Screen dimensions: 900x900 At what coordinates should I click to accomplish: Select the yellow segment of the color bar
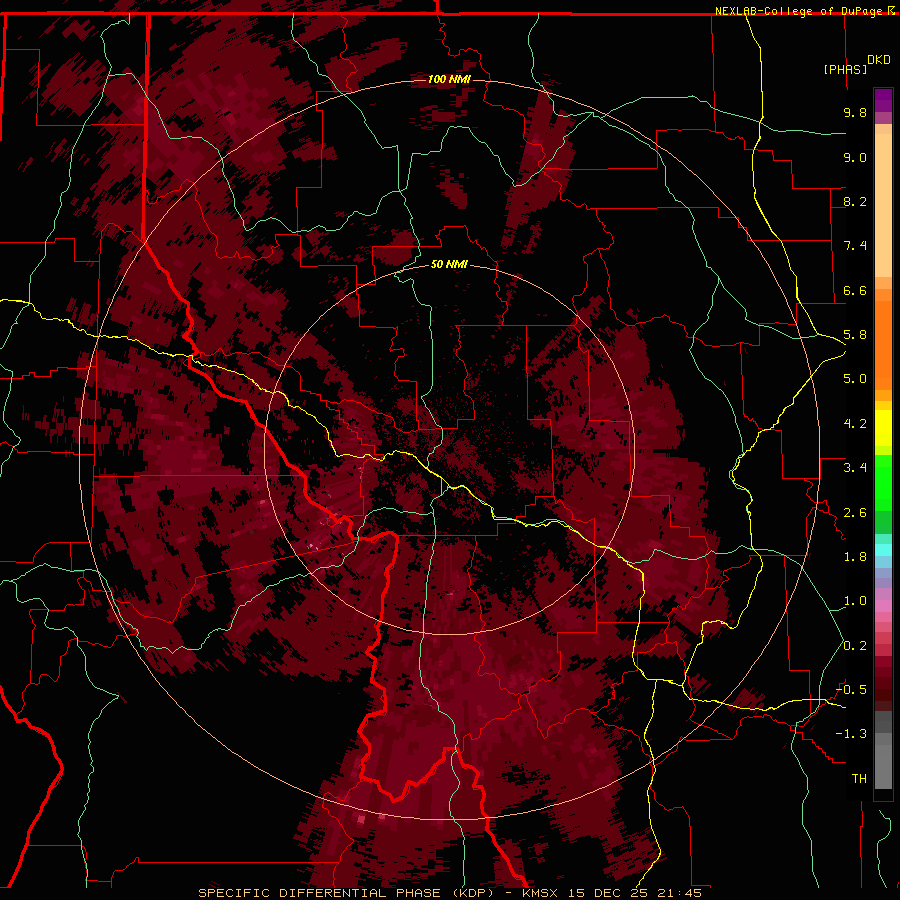[883, 428]
